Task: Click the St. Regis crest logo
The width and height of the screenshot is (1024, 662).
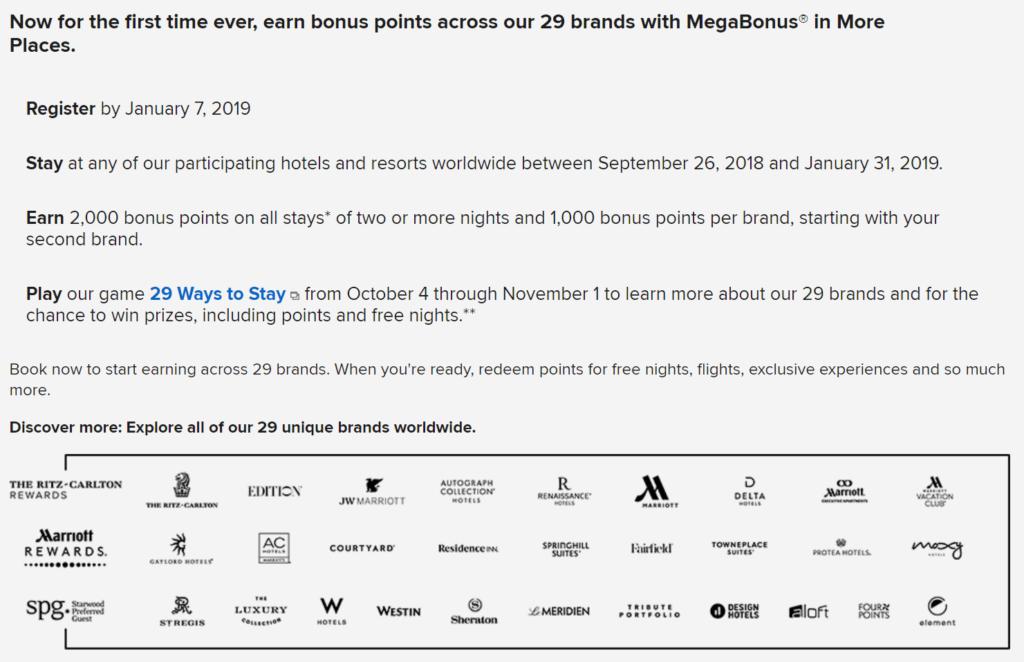Action: [x=182, y=611]
